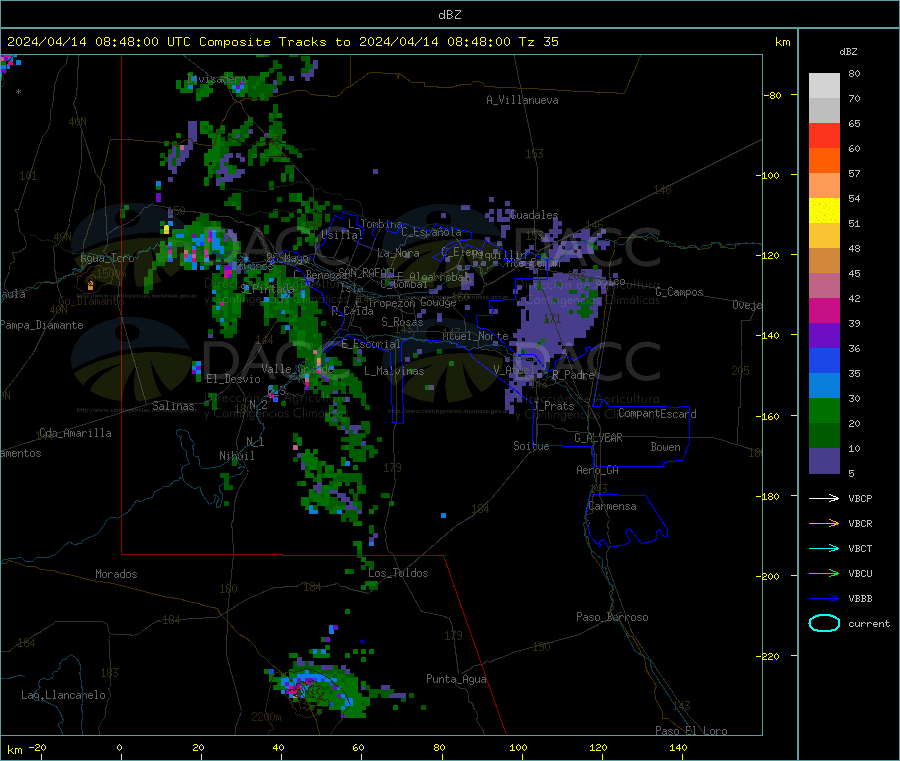Select the red 60-65 dBZ legend swatch

[x=824, y=135]
